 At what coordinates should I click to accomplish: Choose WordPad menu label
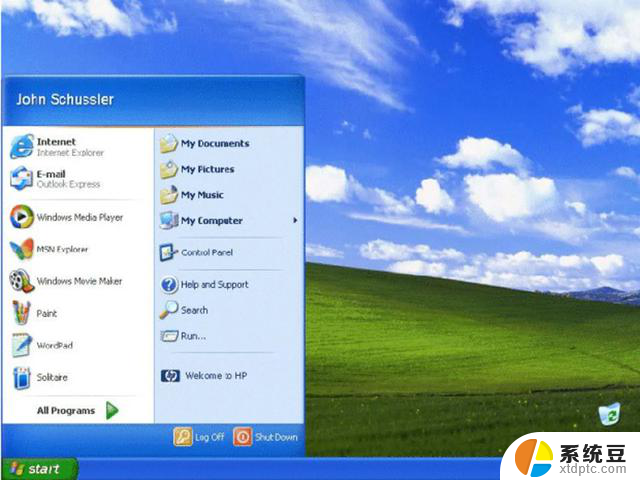tap(55, 345)
